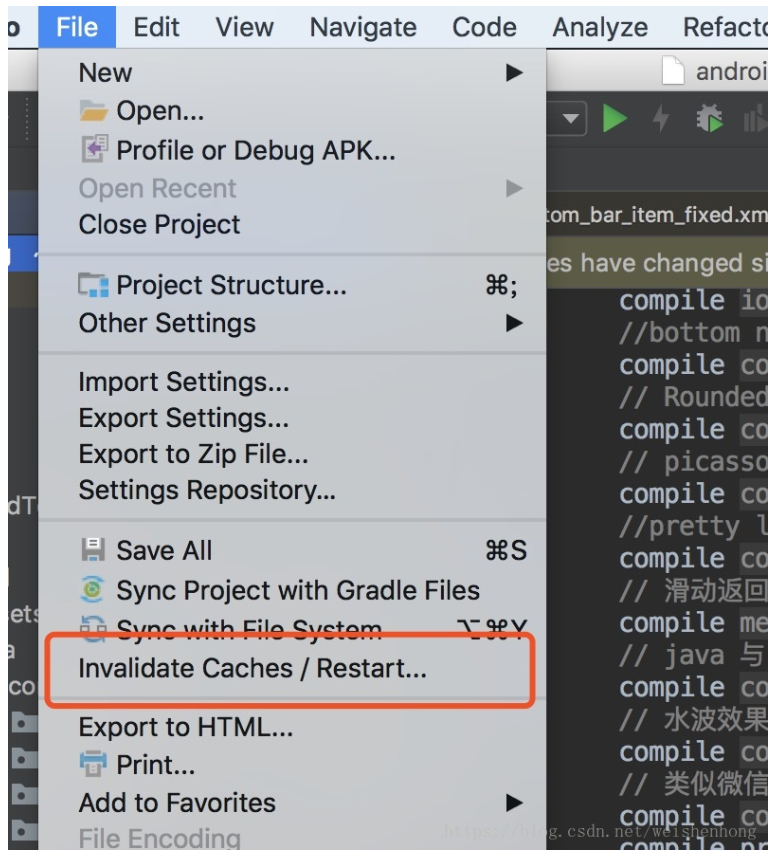Click the Project Structure icon
This screenshot has width=778, height=858.
(x=93, y=285)
